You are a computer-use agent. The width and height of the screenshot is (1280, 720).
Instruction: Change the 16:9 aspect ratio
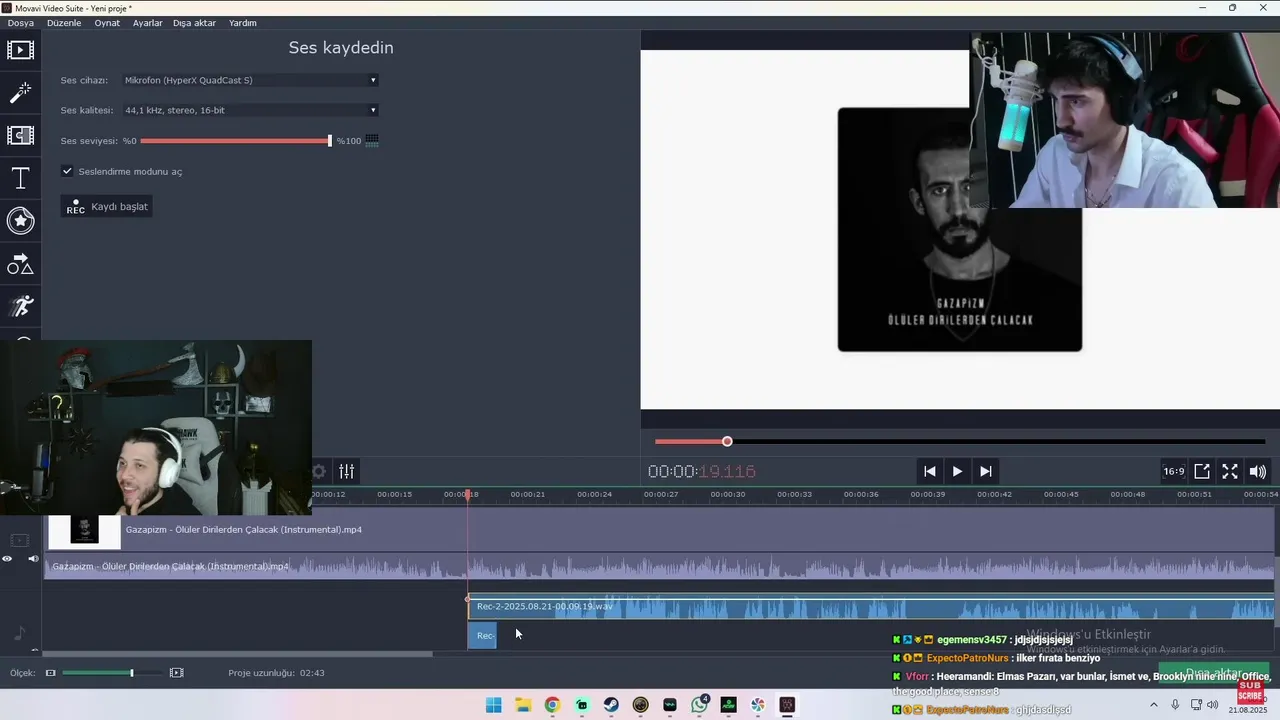coord(1173,471)
